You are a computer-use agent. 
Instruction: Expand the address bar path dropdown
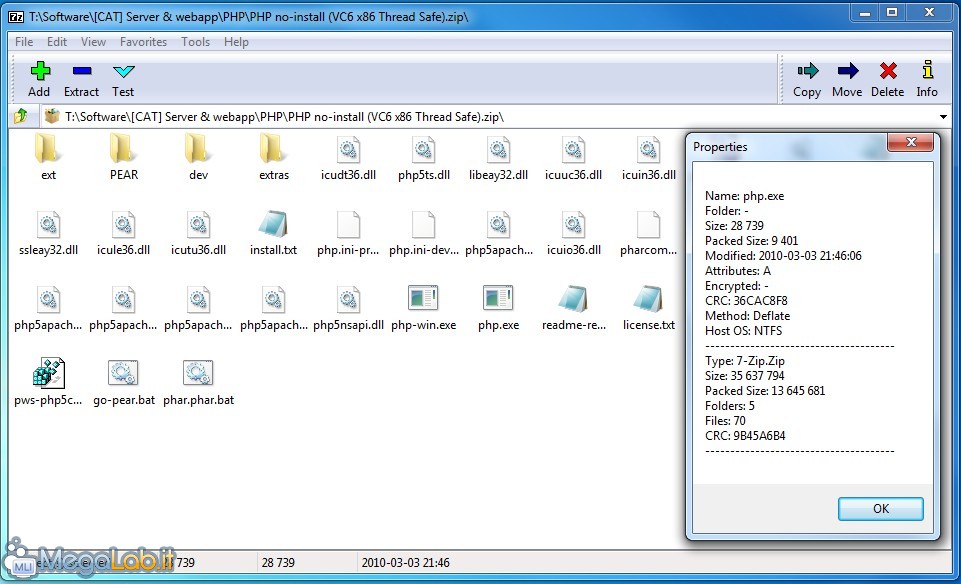click(943, 116)
